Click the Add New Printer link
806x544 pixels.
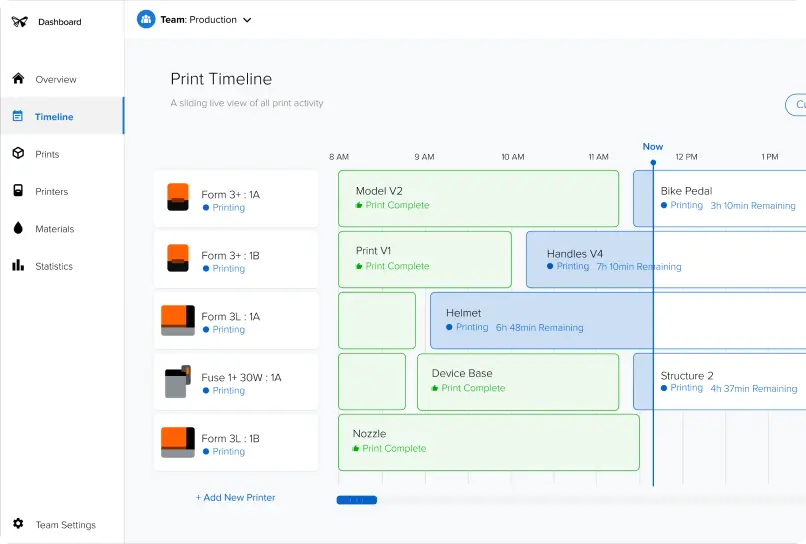pos(235,497)
